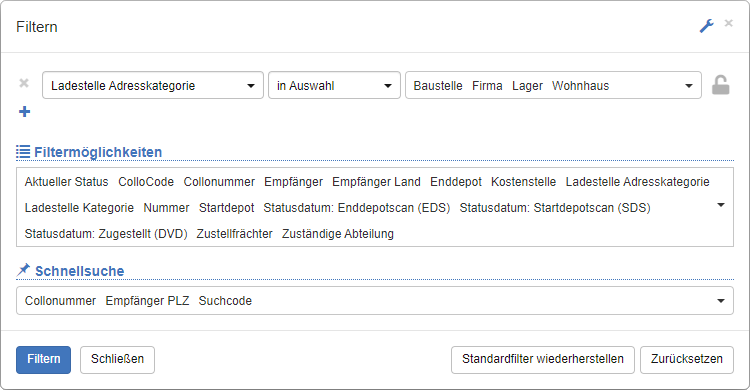Click the ColloCode filter option

tap(146, 182)
